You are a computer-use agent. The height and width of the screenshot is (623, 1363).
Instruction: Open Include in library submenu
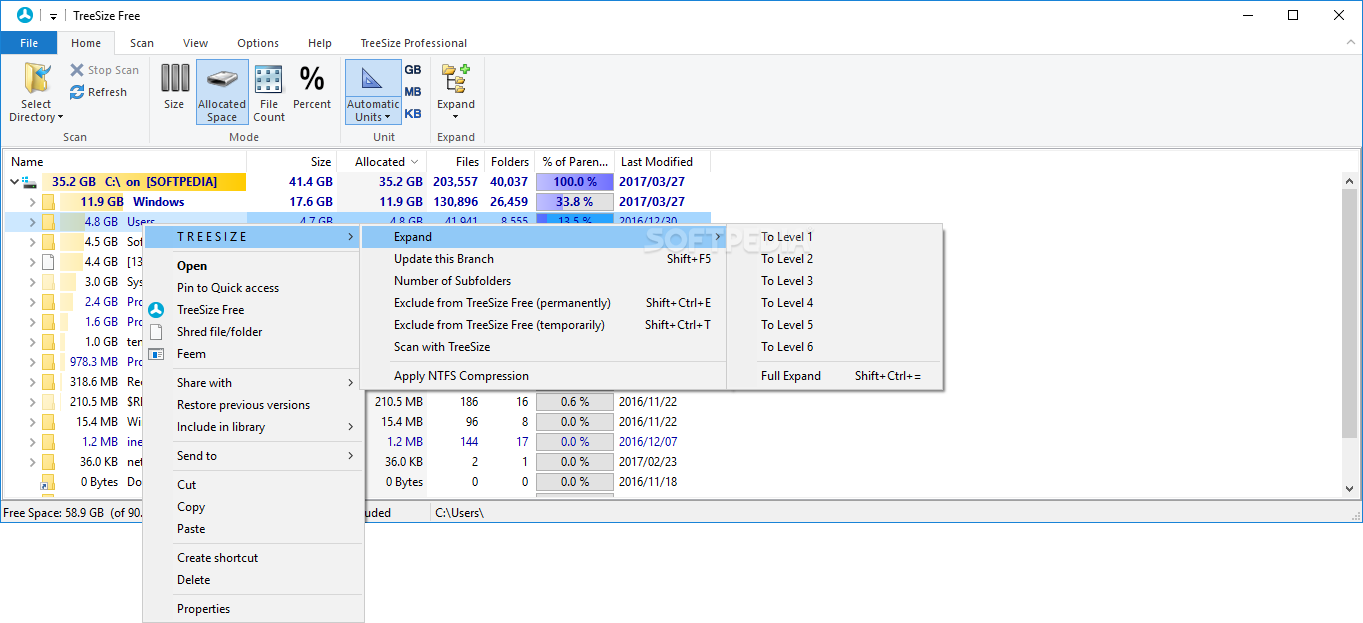pyautogui.click(x=252, y=427)
